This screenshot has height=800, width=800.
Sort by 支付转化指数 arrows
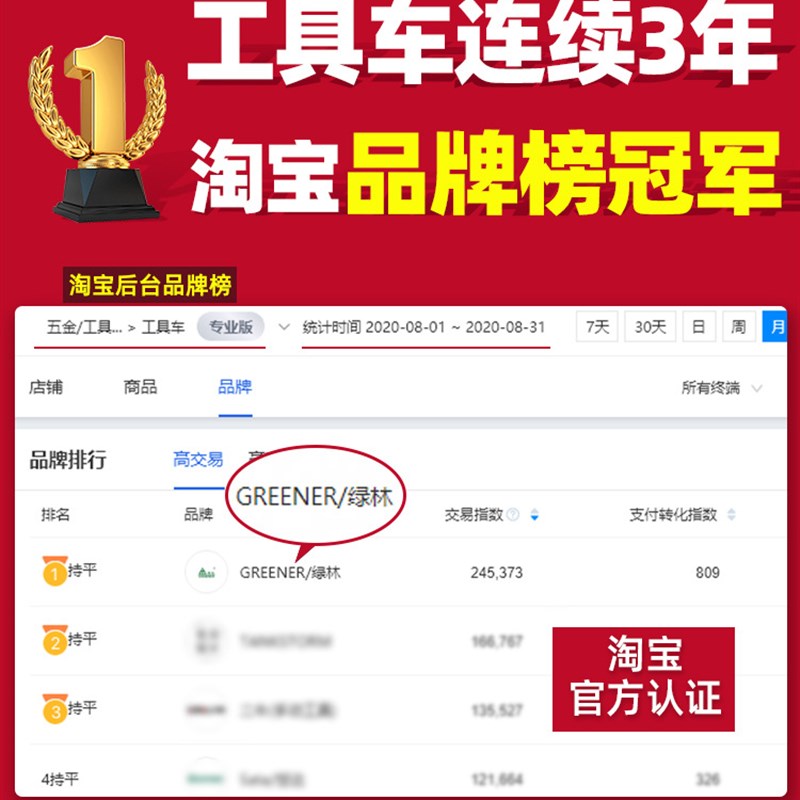pos(731,514)
